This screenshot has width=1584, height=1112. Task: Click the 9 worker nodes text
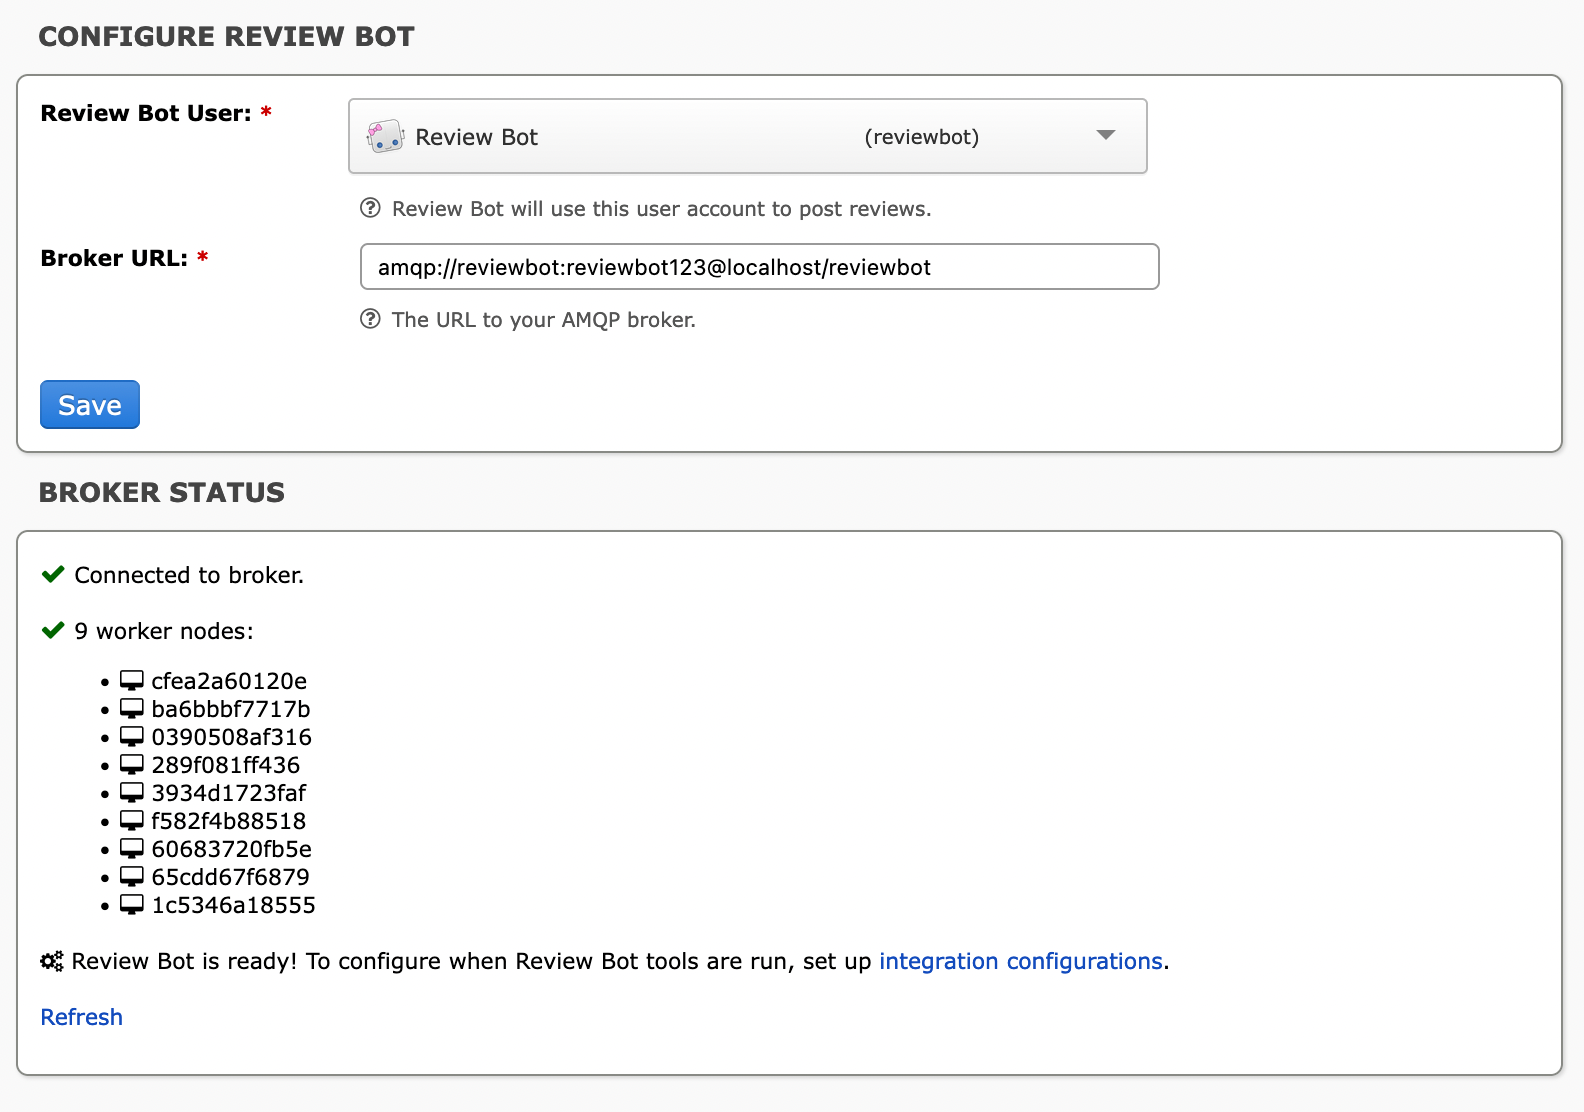164,631
